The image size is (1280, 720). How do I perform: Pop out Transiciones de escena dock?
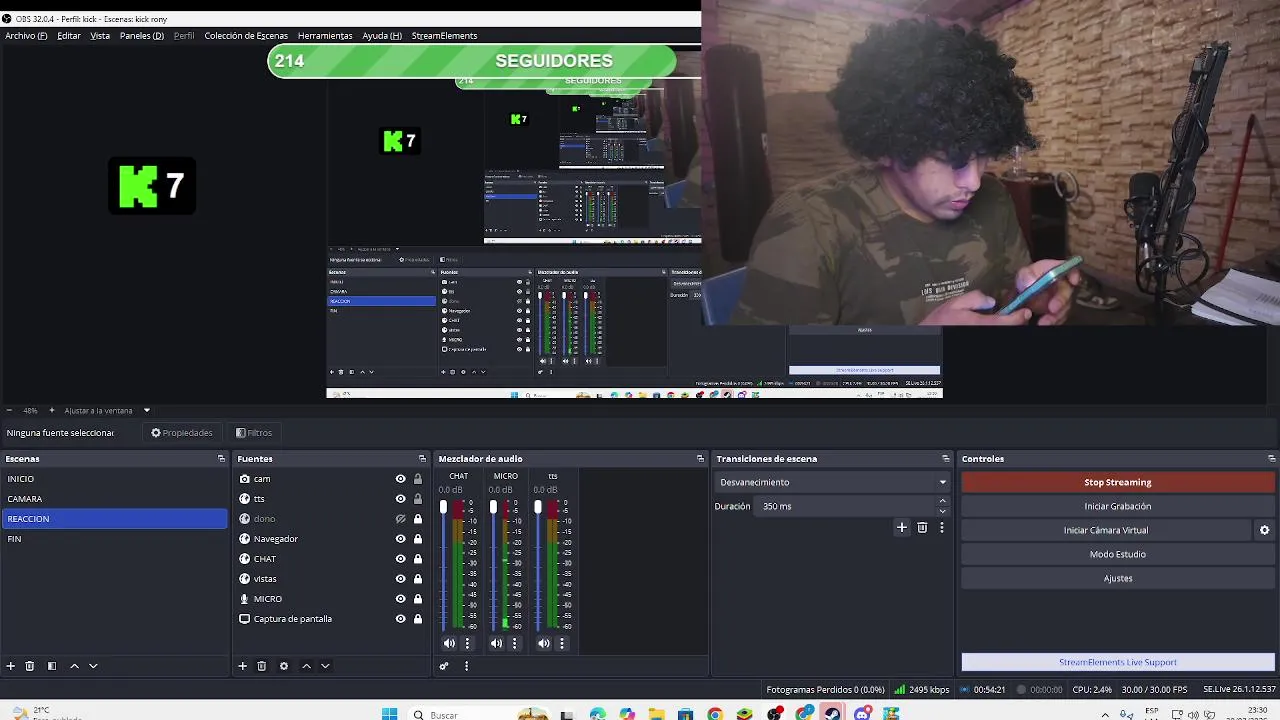point(945,459)
